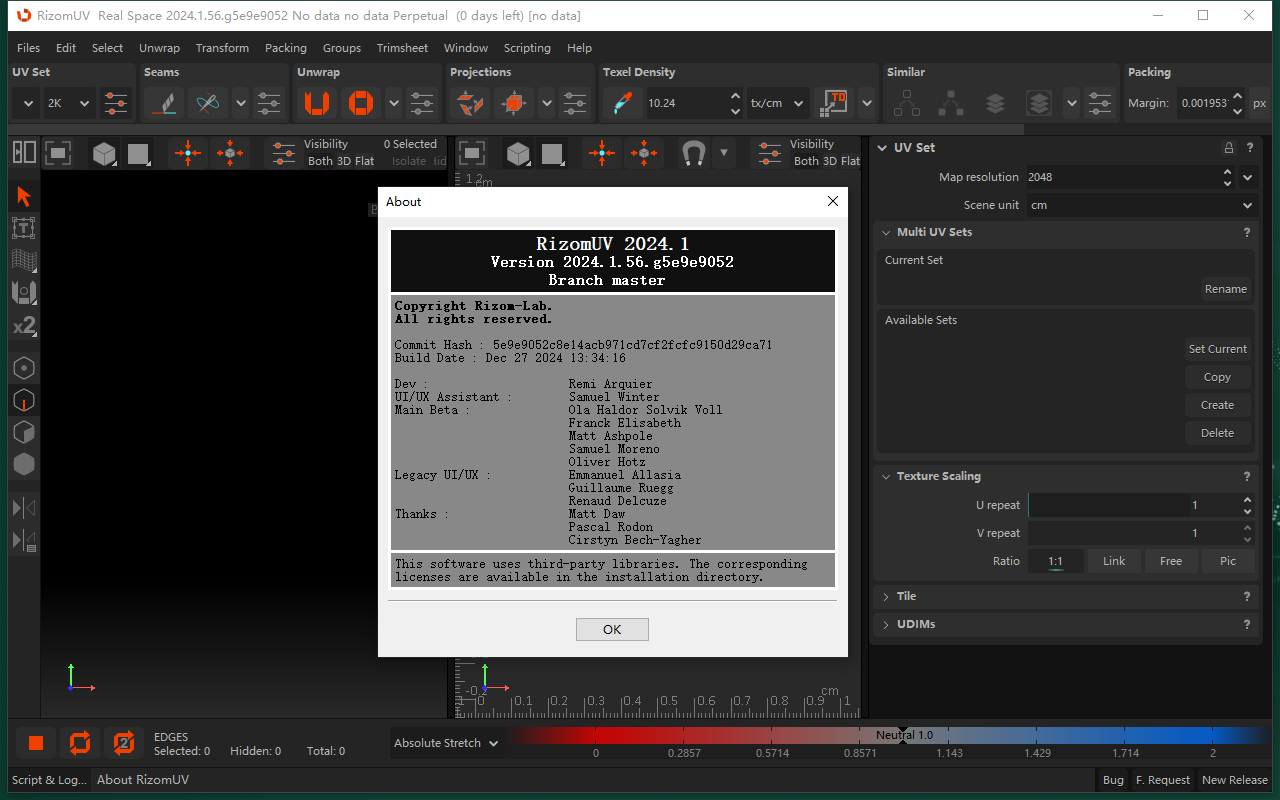
Task: Switch to vertex selection mode hexagon
Action: click(24, 368)
